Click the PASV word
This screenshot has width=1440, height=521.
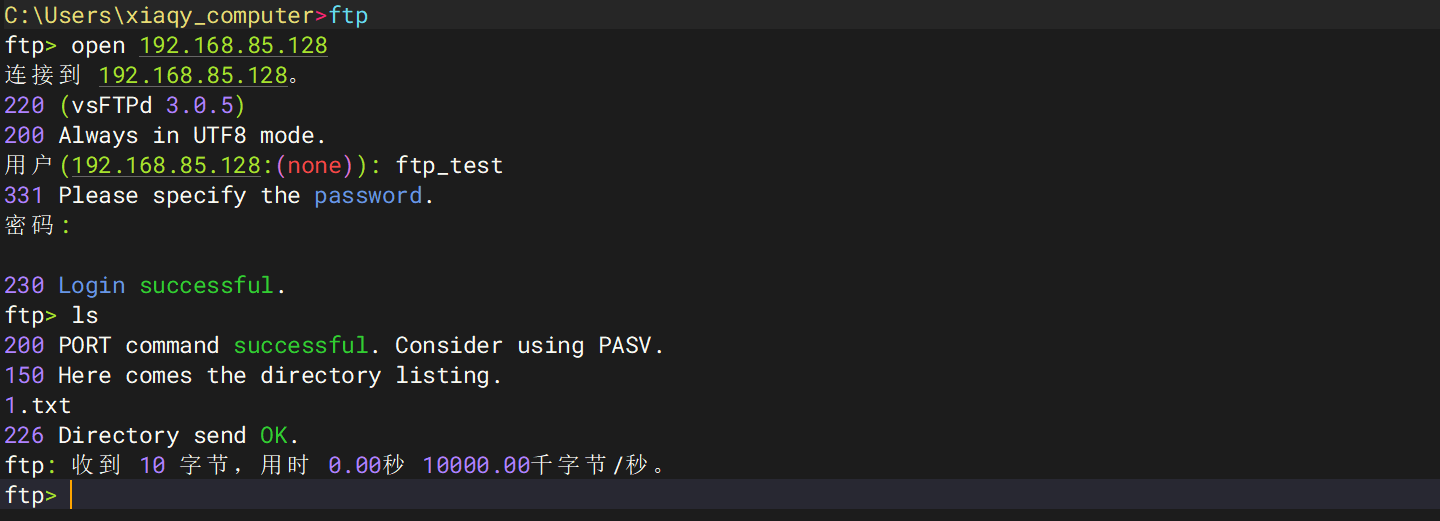(x=625, y=346)
